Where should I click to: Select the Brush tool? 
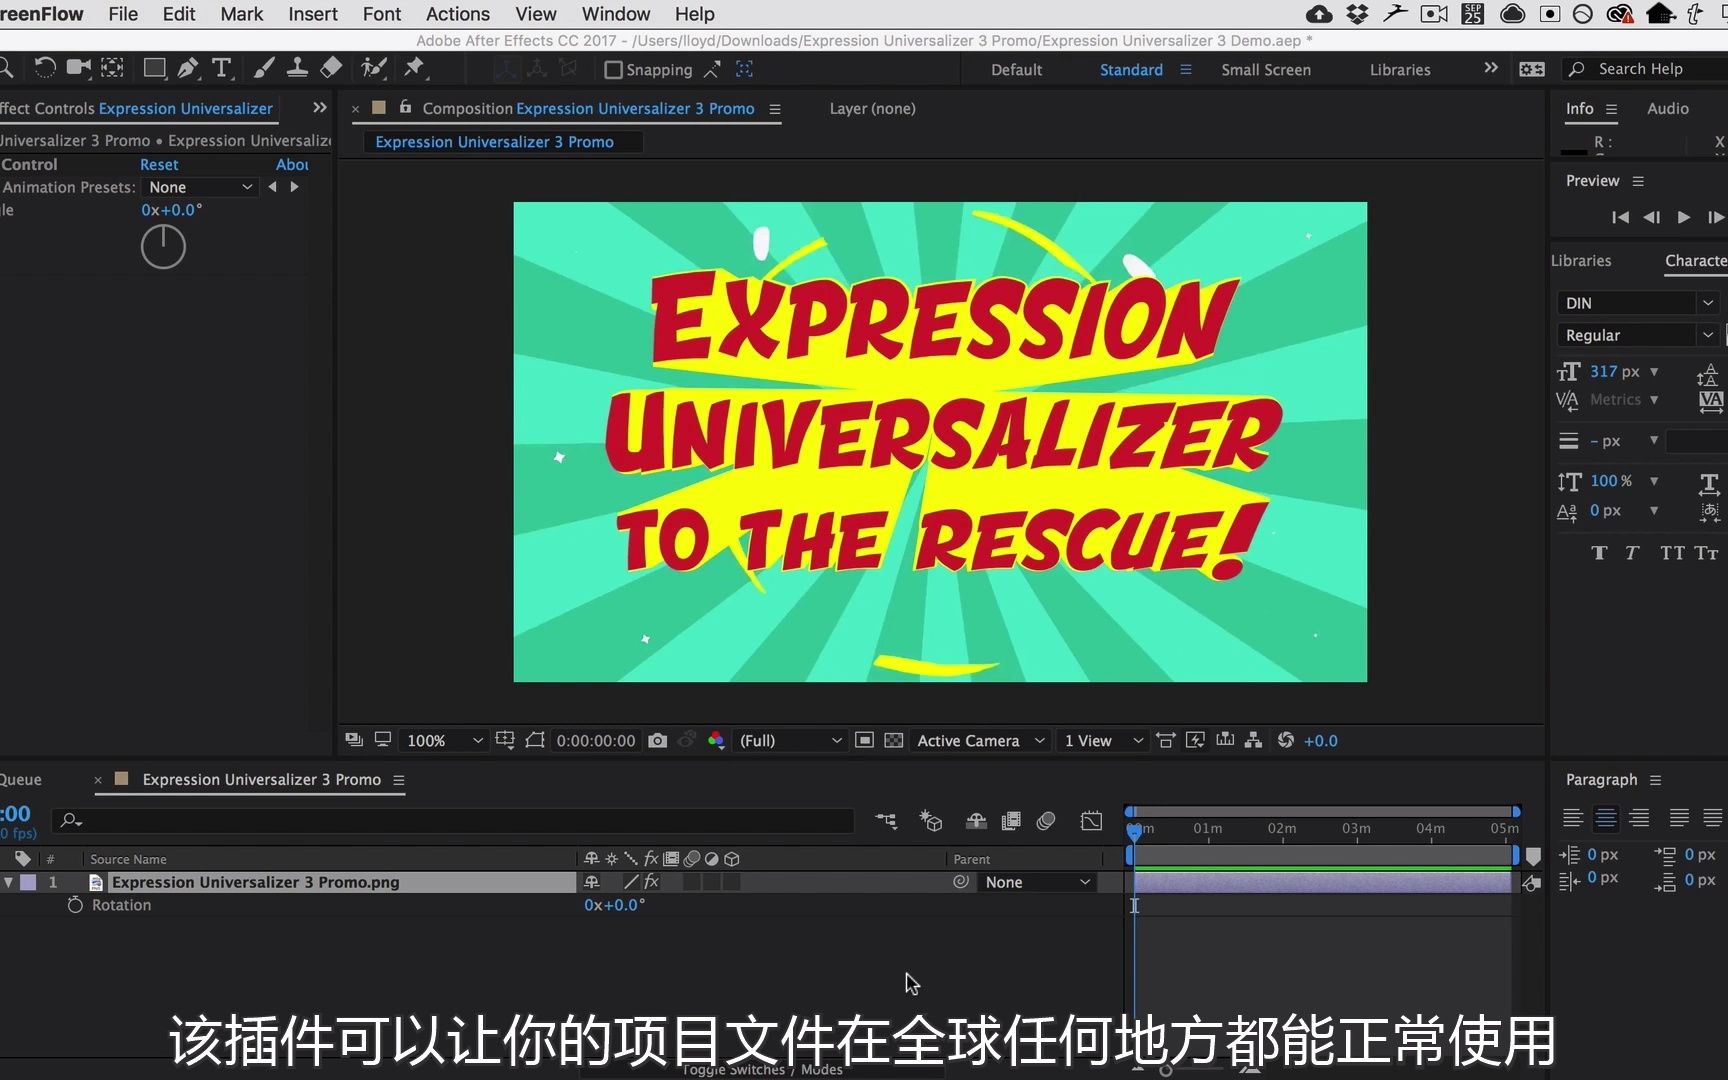pos(264,67)
